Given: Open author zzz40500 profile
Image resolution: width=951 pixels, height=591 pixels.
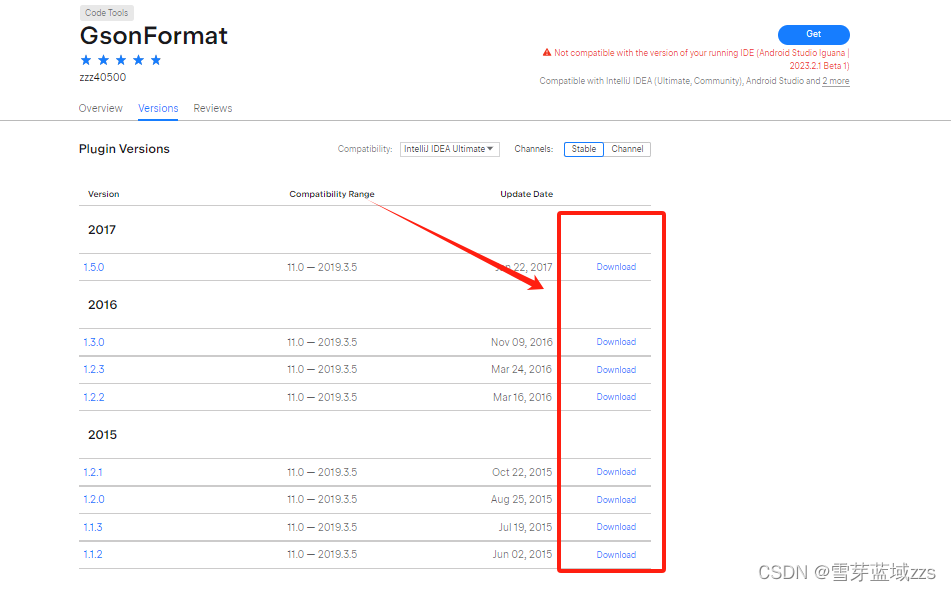Looking at the screenshot, I should 102,77.
